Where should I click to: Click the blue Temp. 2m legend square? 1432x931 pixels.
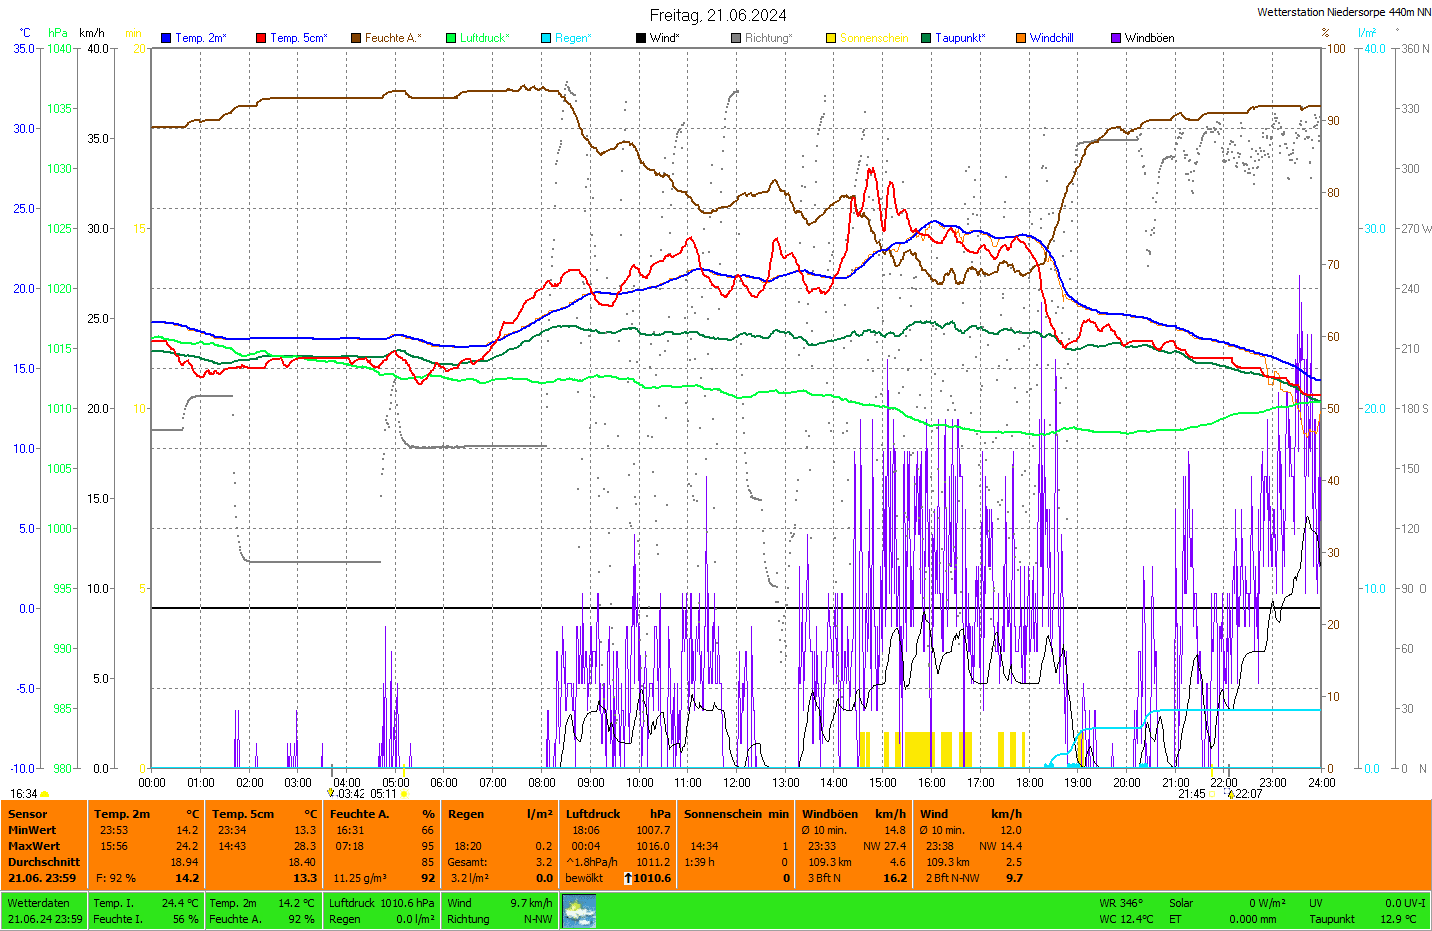point(166,38)
